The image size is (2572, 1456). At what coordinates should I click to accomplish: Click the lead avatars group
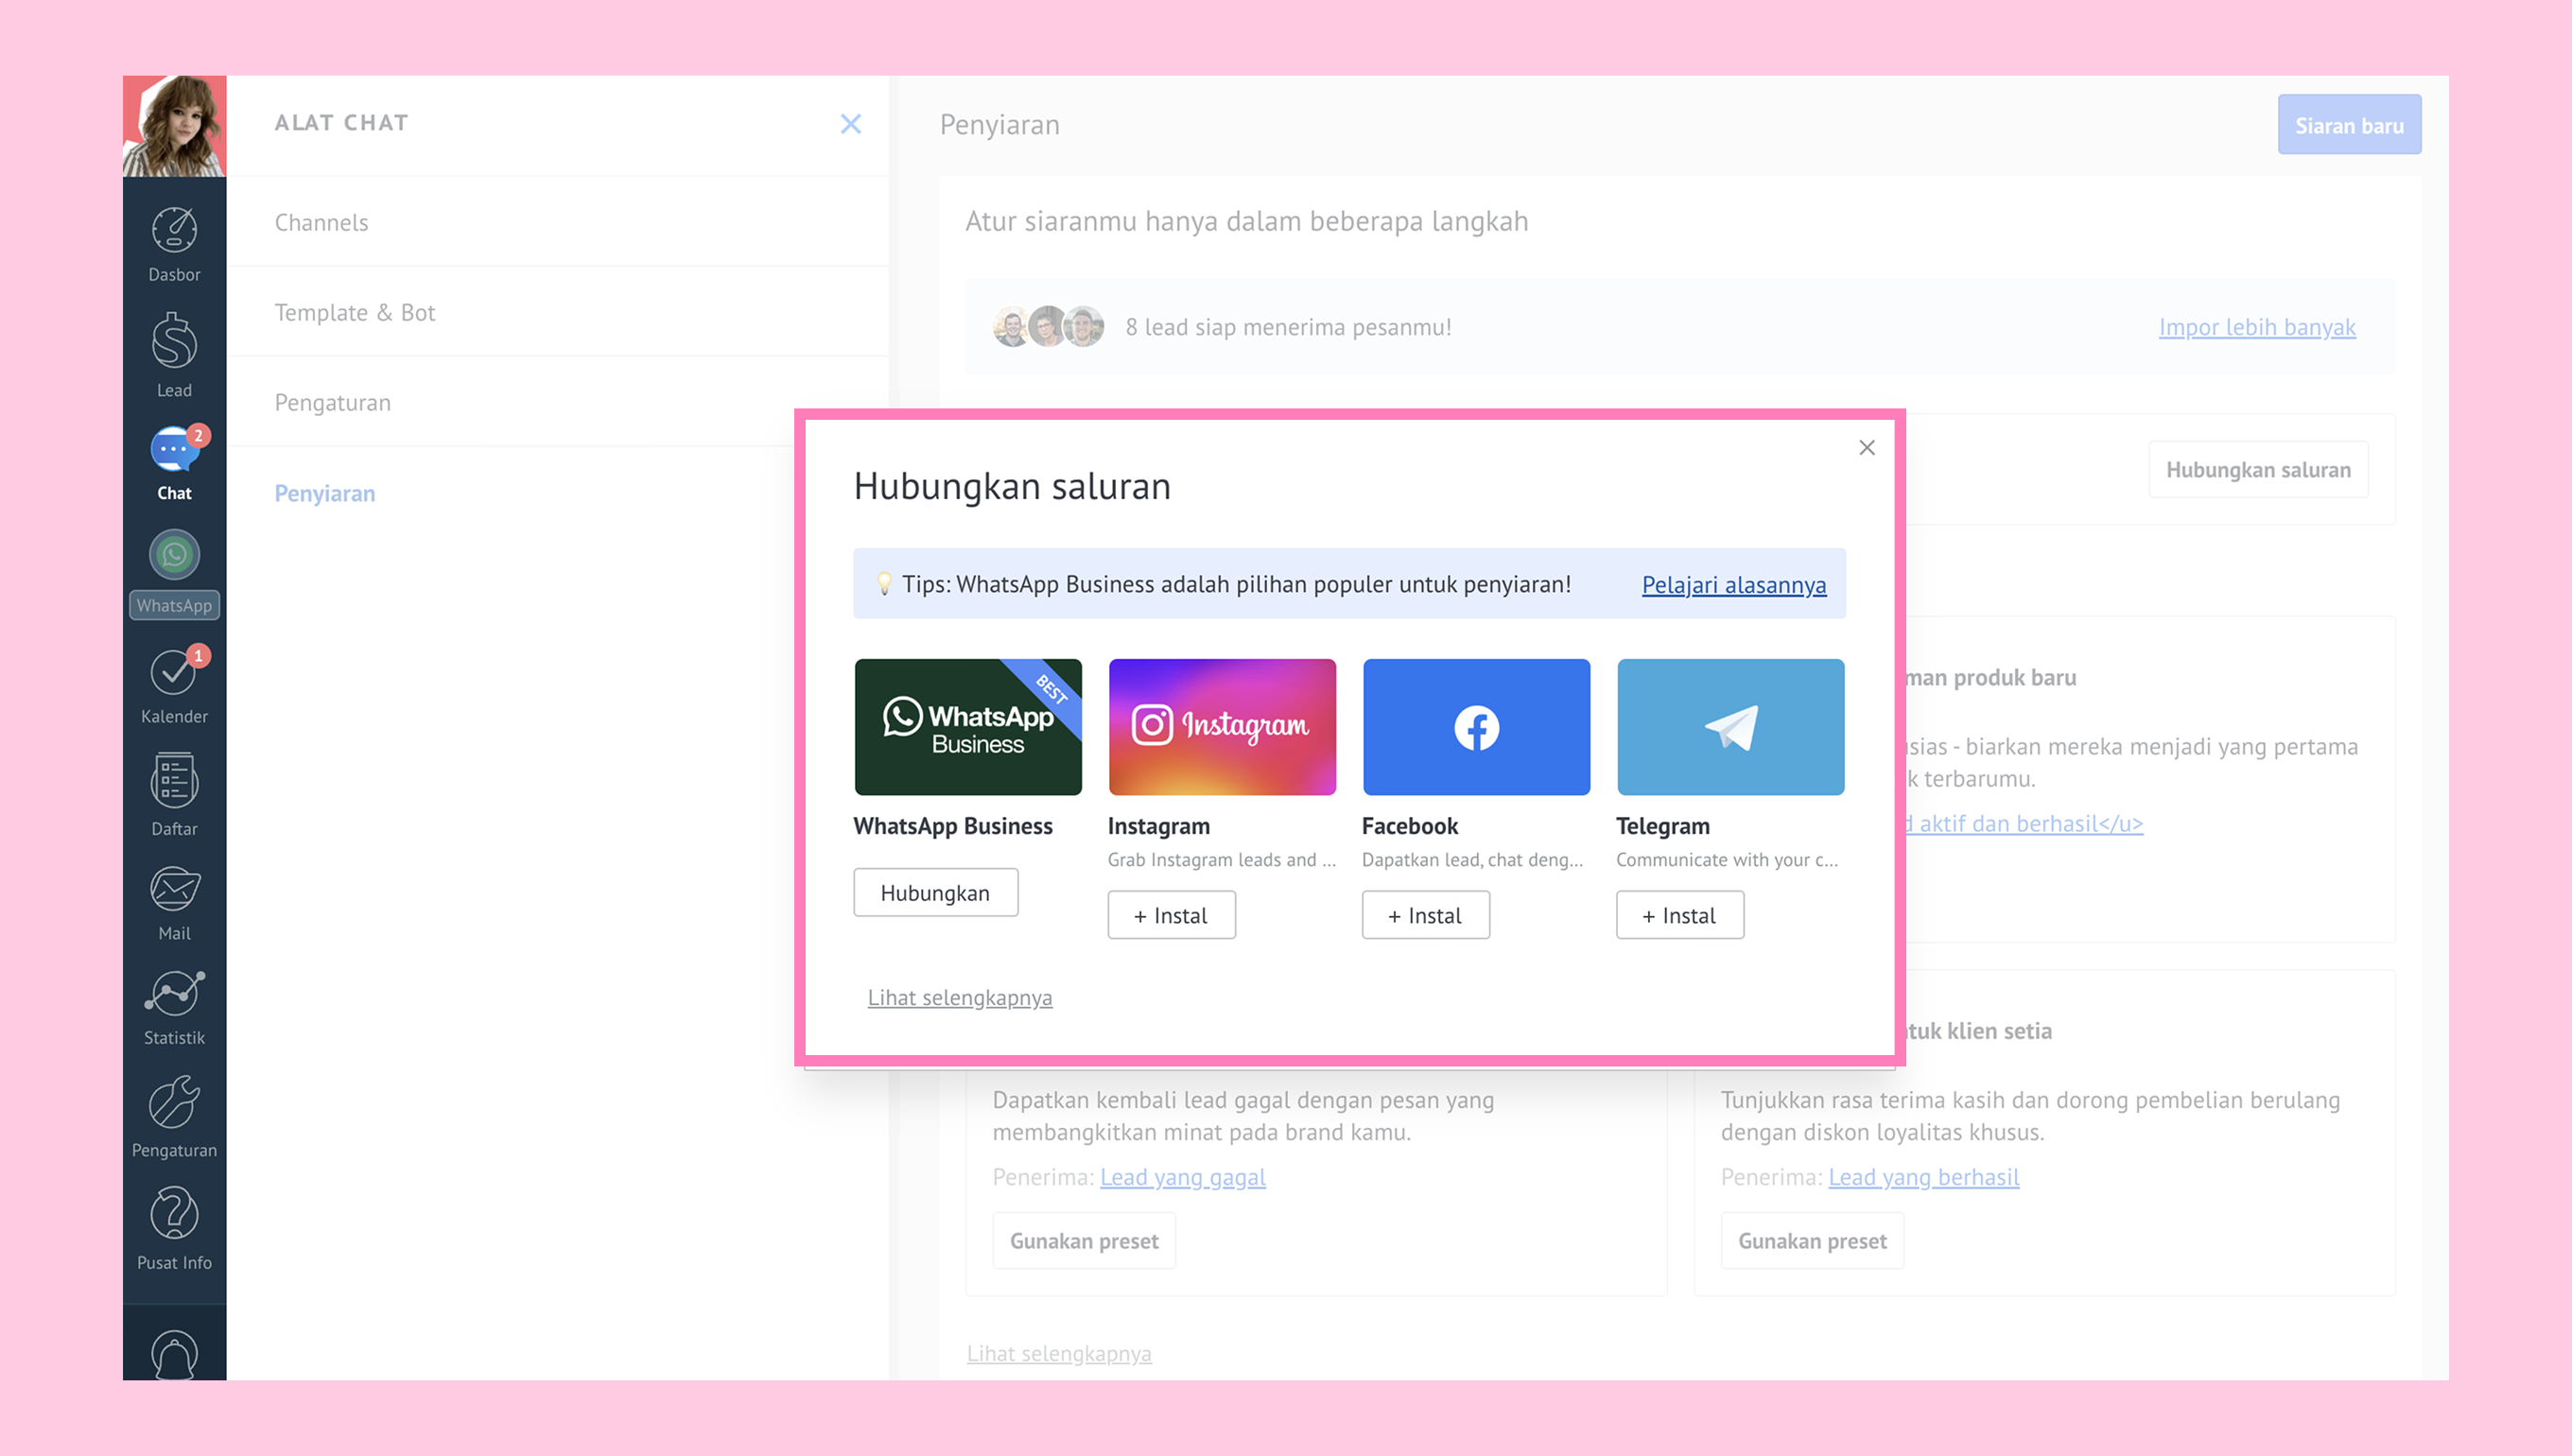[x=1048, y=326]
